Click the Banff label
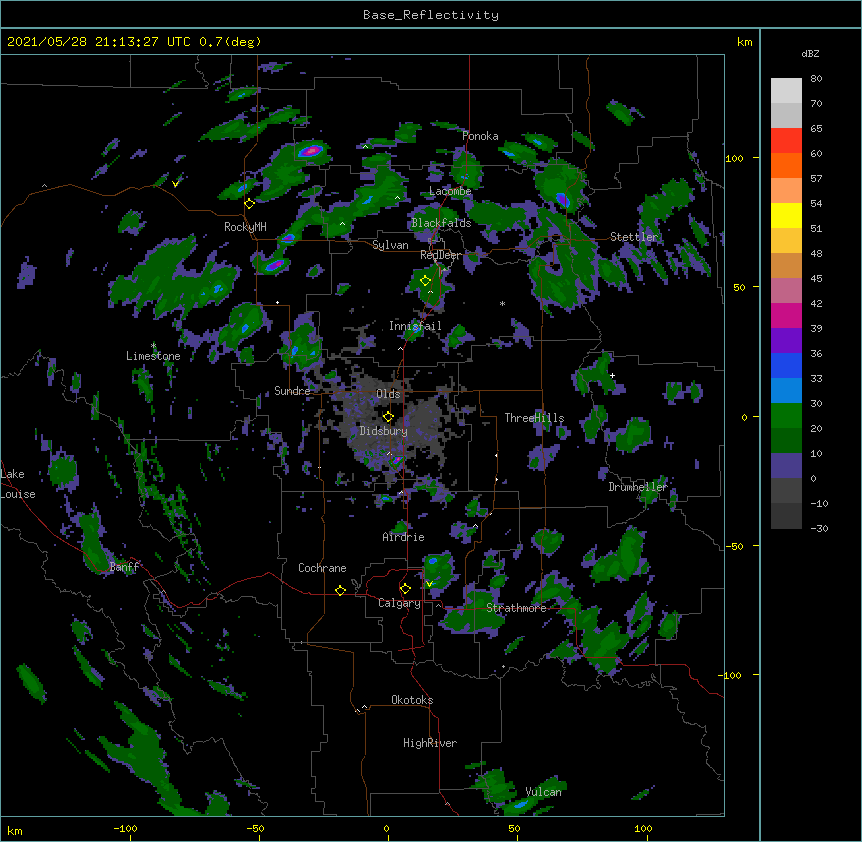Image resolution: width=862 pixels, height=842 pixels. pyautogui.click(x=125, y=567)
